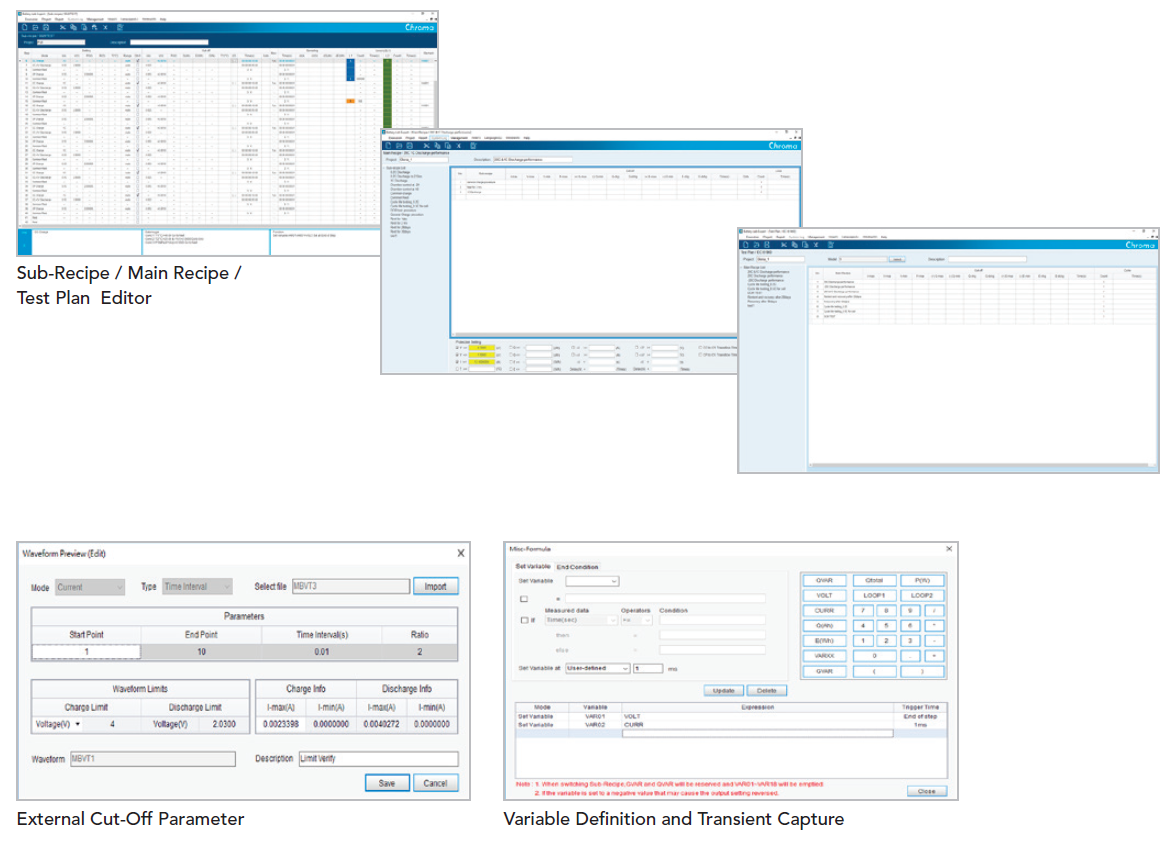
Task: Click New file icon in Test Plan window toolbar
Action: pos(746,244)
